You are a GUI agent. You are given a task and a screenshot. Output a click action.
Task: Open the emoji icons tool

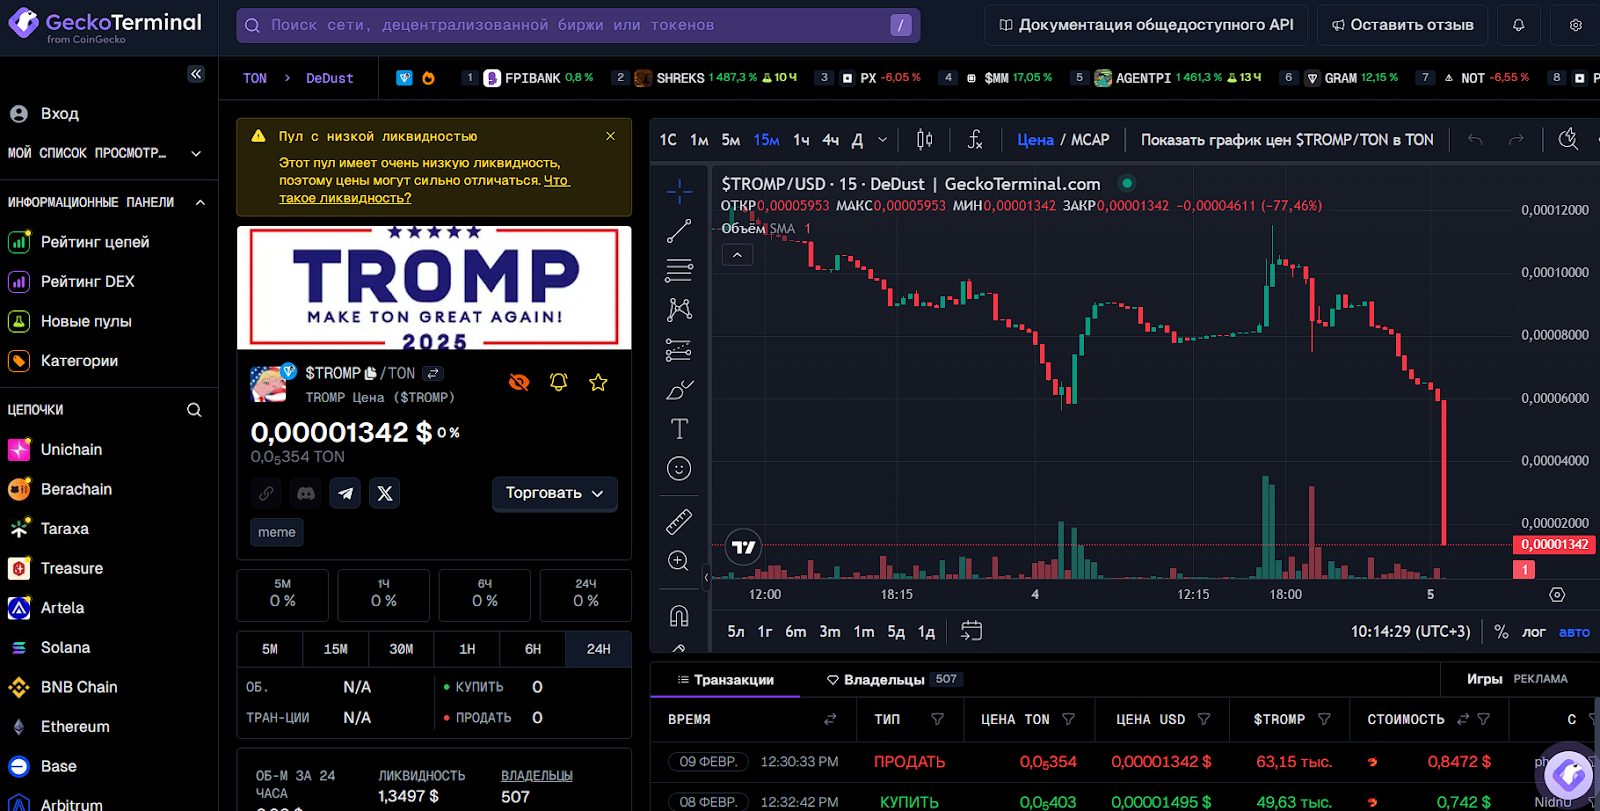coord(679,469)
